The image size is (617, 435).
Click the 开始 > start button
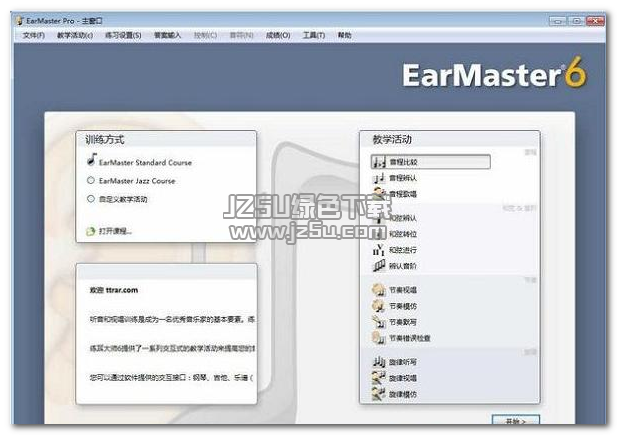pyautogui.click(x=515, y=420)
